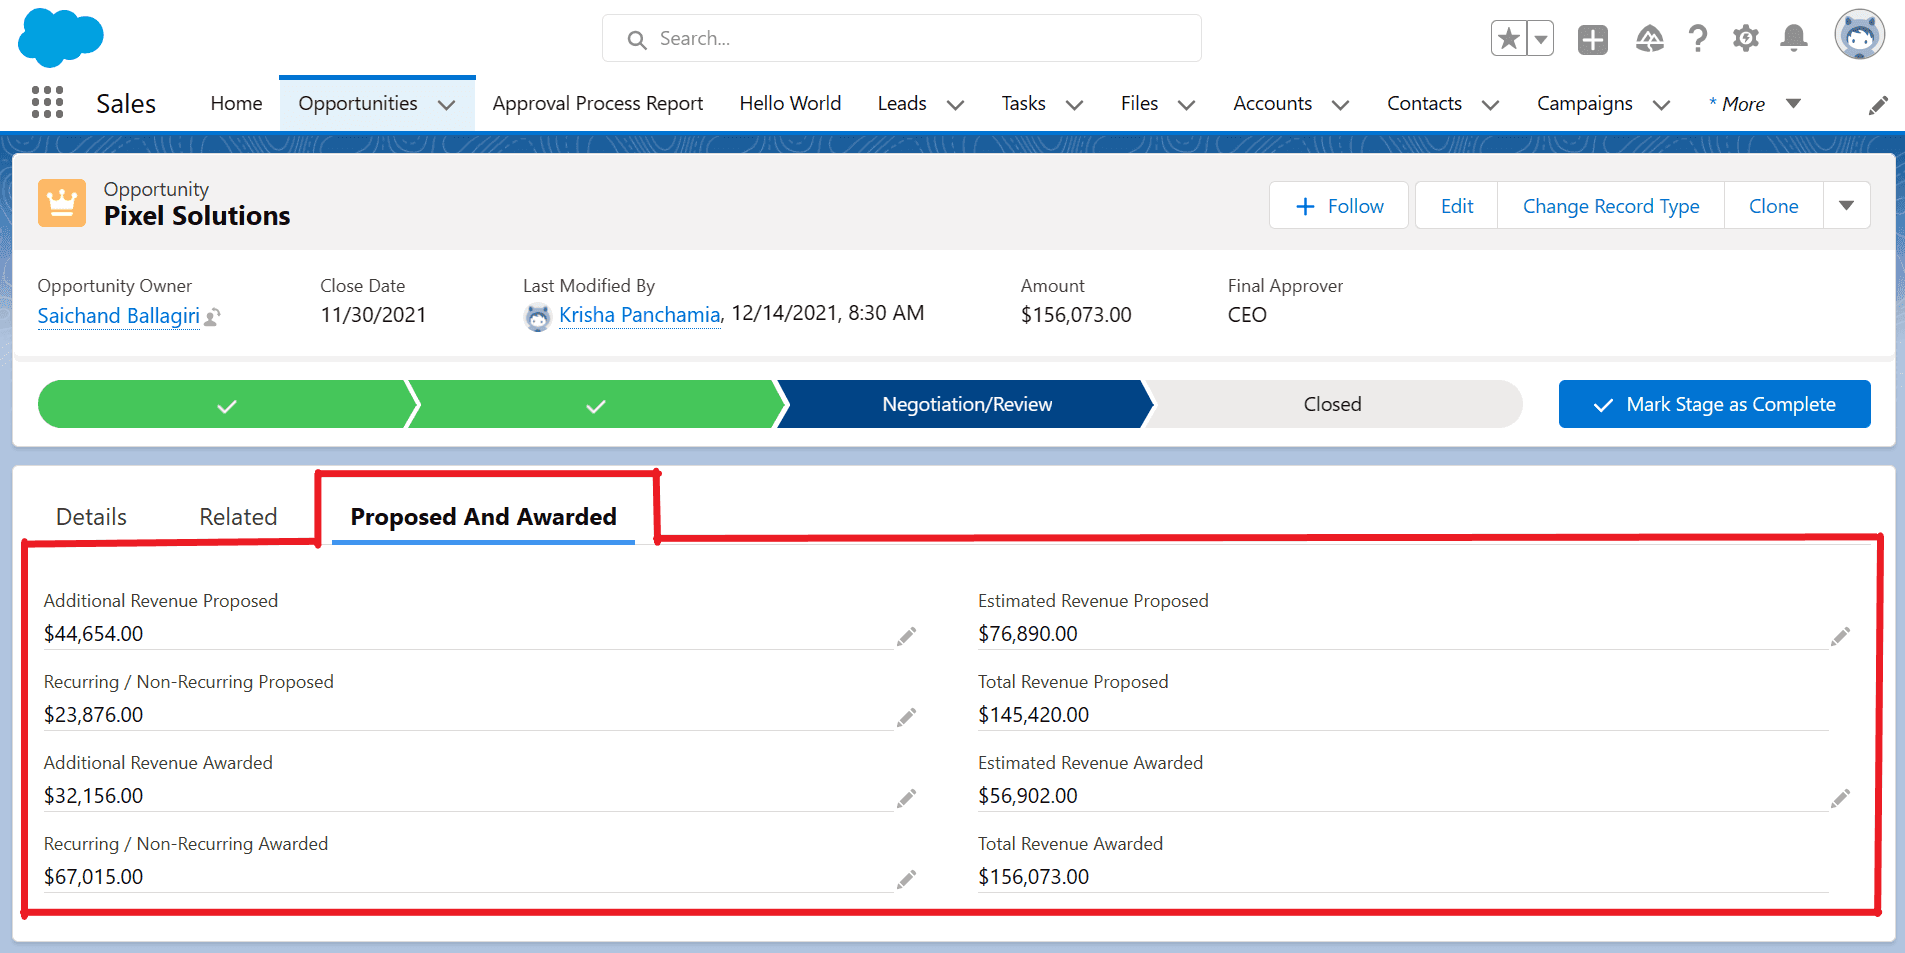Screen dimensions: 1905x953
Task: Open the Help question mark icon
Action: coord(1697,39)
